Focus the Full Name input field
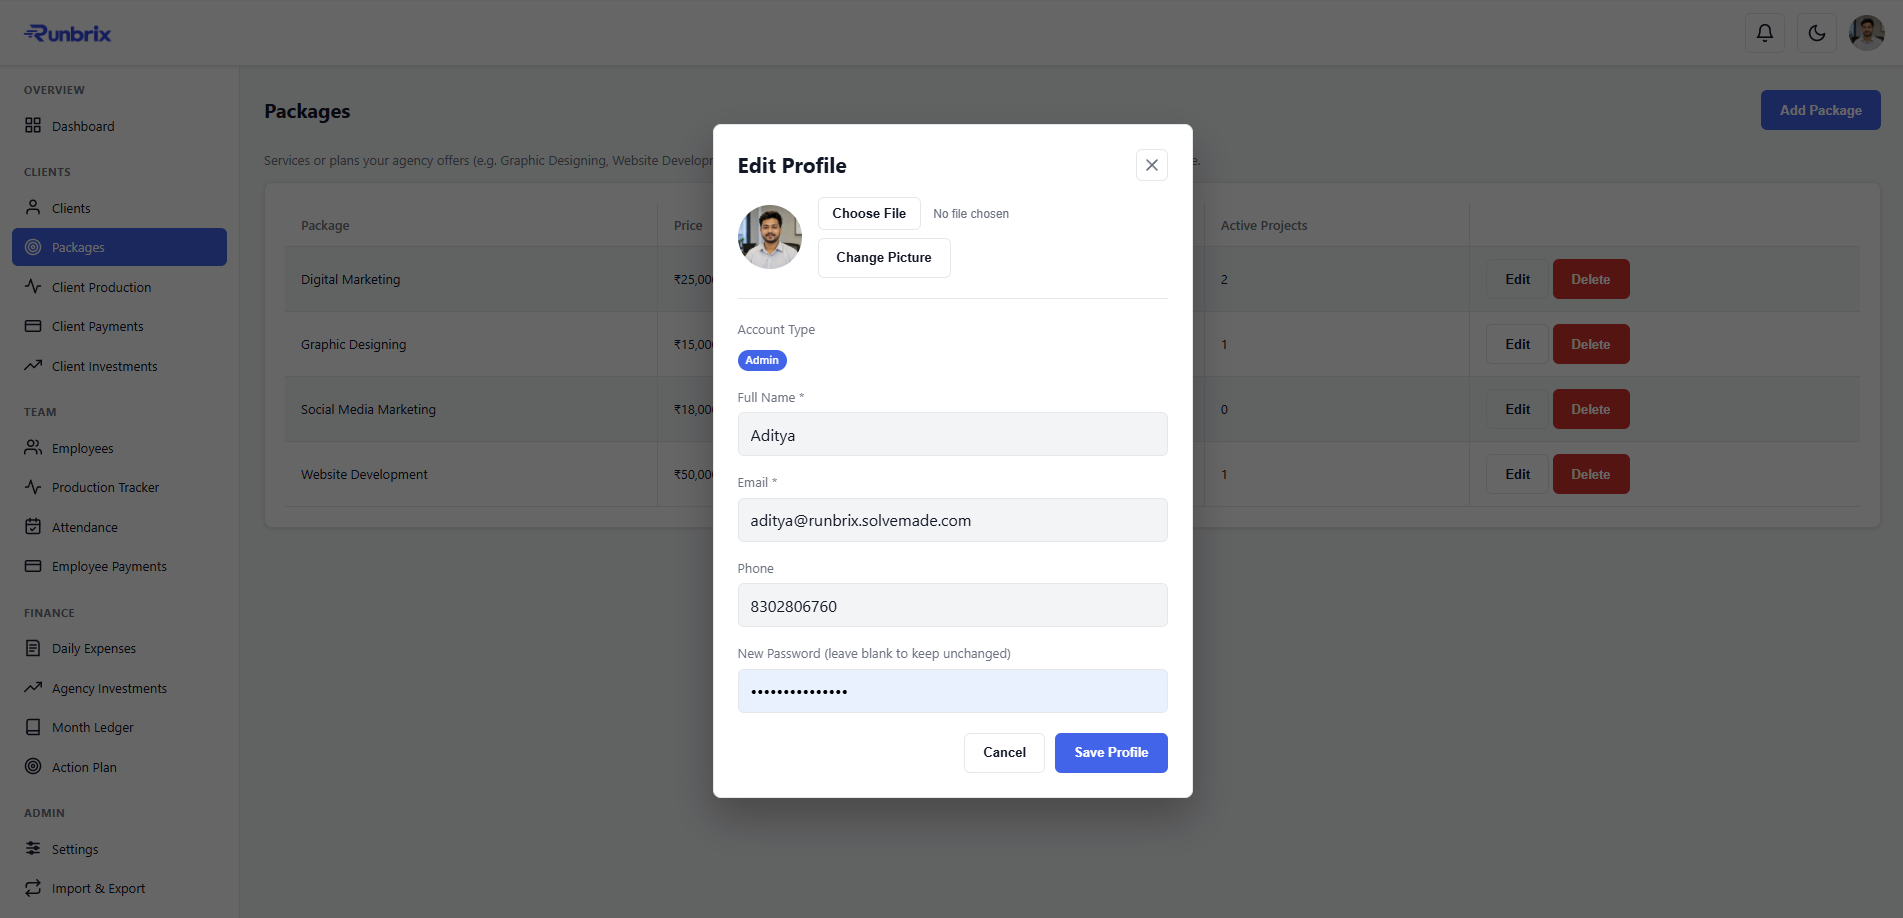This screenshot has width=1903, height=918. point(952,435)
